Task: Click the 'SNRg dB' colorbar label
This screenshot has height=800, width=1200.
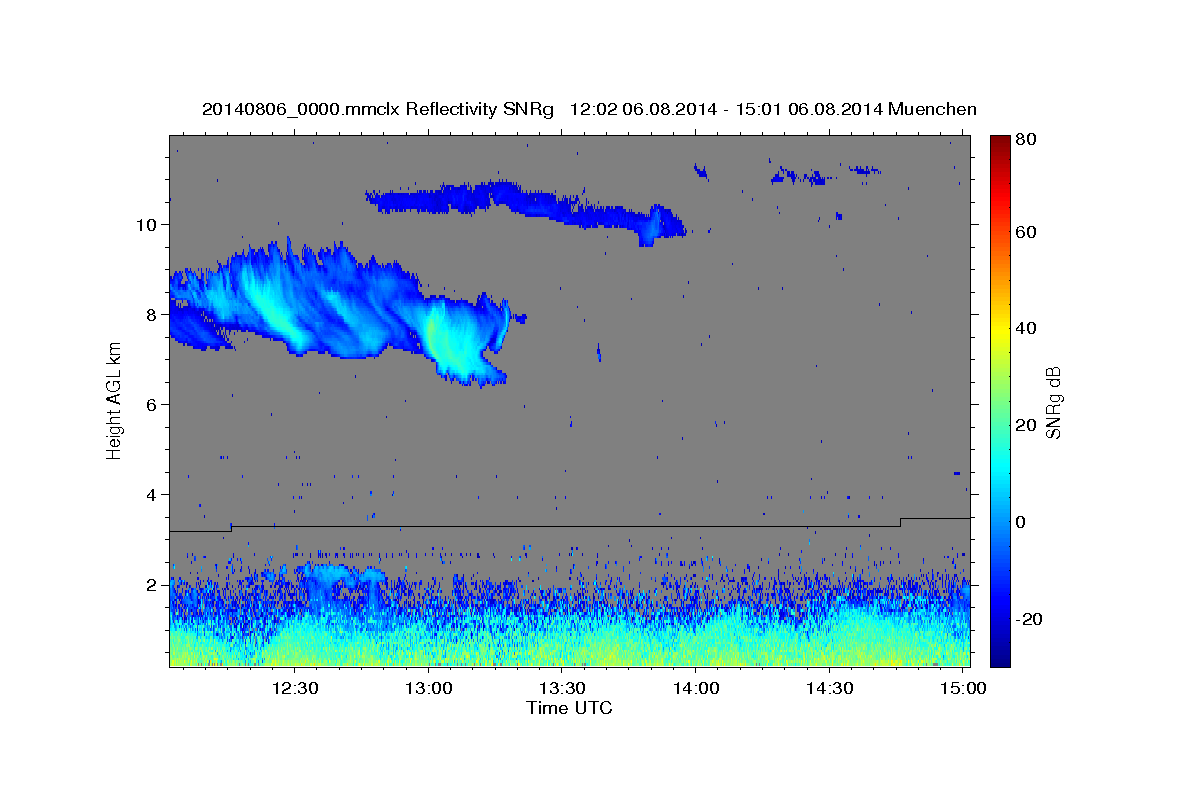Action: 1053,402
